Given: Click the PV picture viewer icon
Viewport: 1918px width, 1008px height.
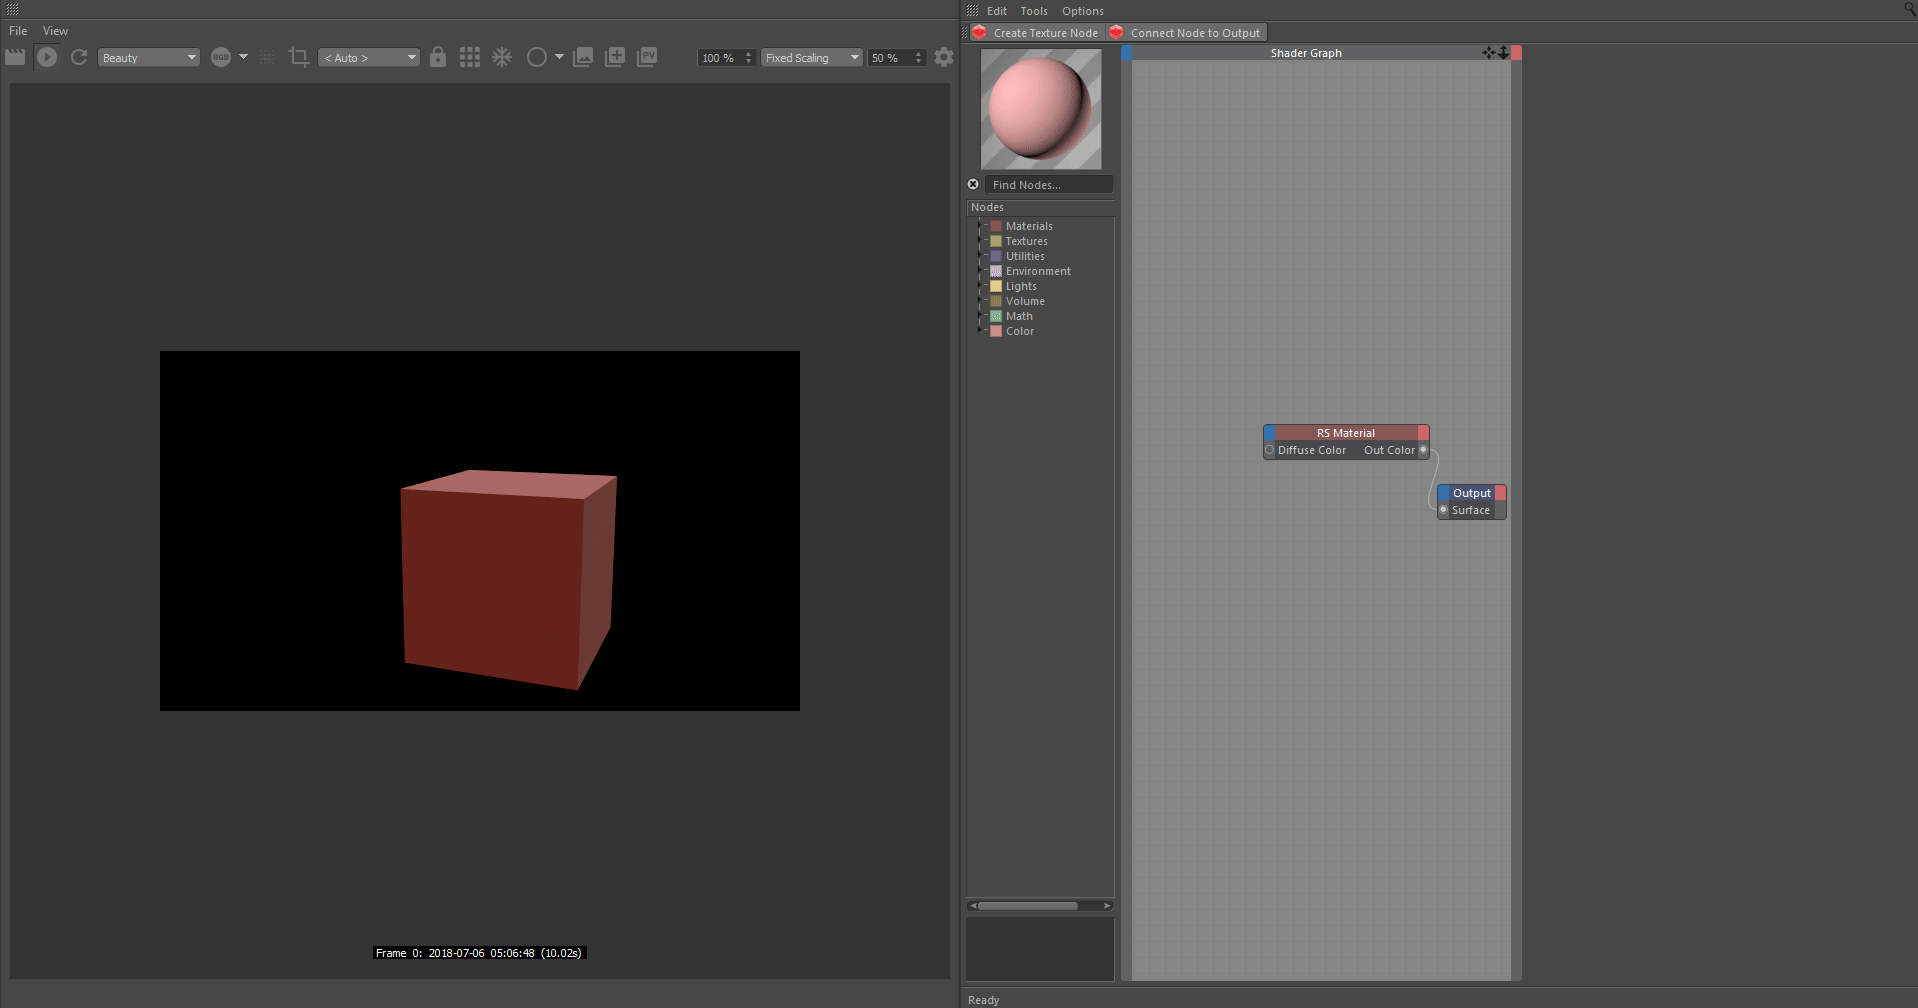Looking at the screenshot, I should (647, 58).
